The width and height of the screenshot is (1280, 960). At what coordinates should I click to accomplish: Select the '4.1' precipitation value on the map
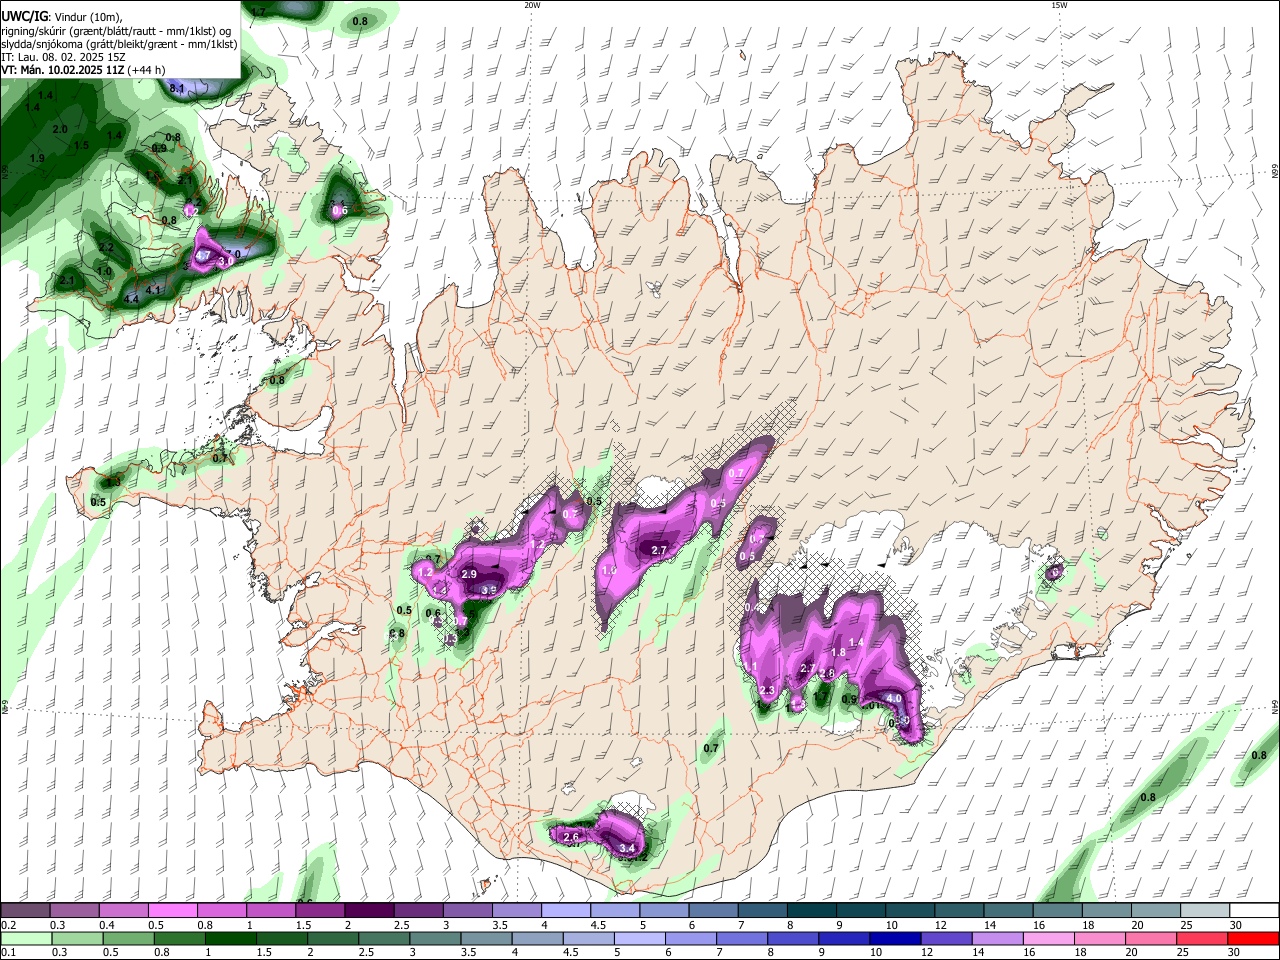153,290
